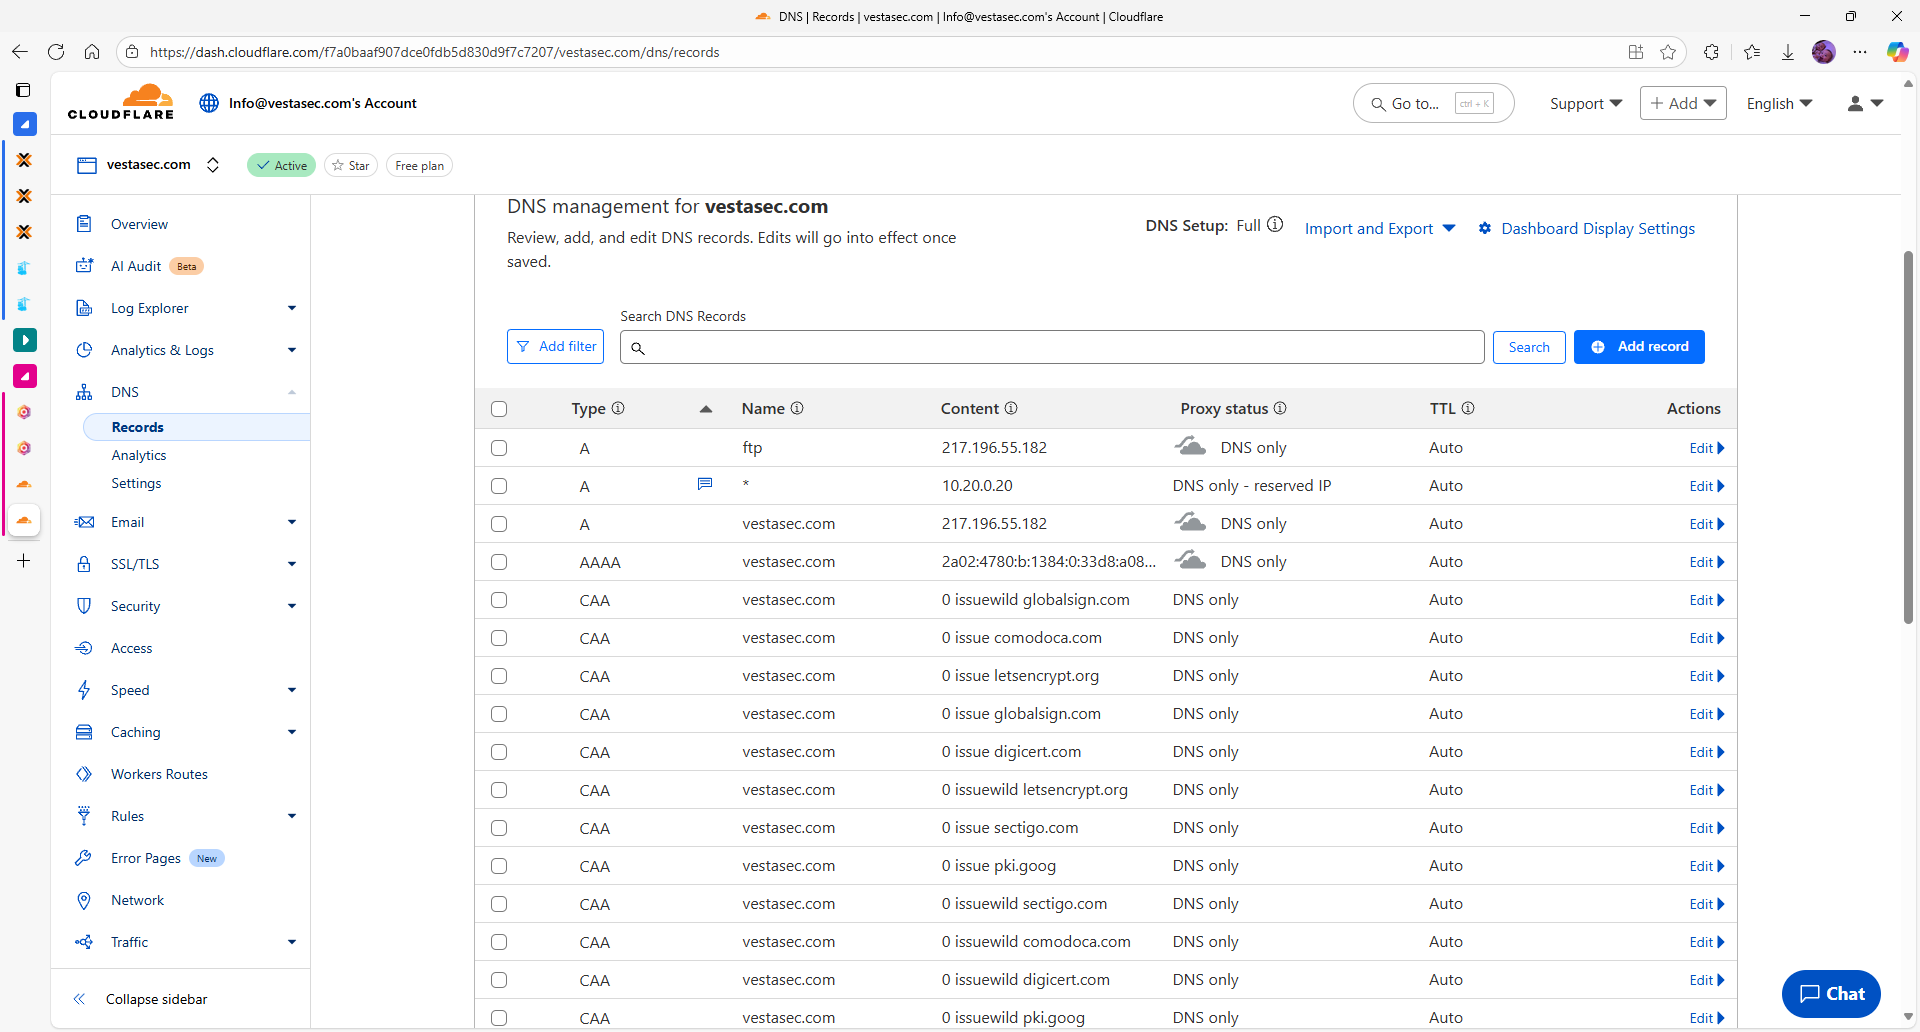Open browser downloads icon
Image resolution: width=1920 pixels, height=1032 pixels.
point(1788,52)
